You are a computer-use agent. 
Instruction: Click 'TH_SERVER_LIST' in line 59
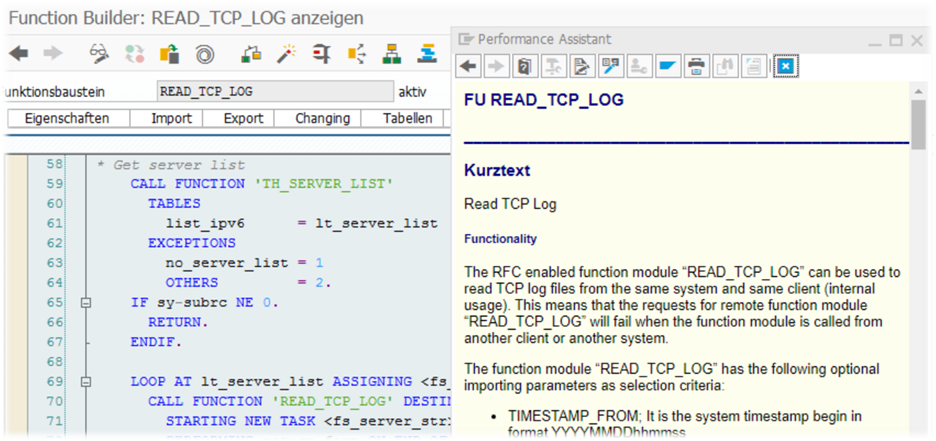point(324,184)
